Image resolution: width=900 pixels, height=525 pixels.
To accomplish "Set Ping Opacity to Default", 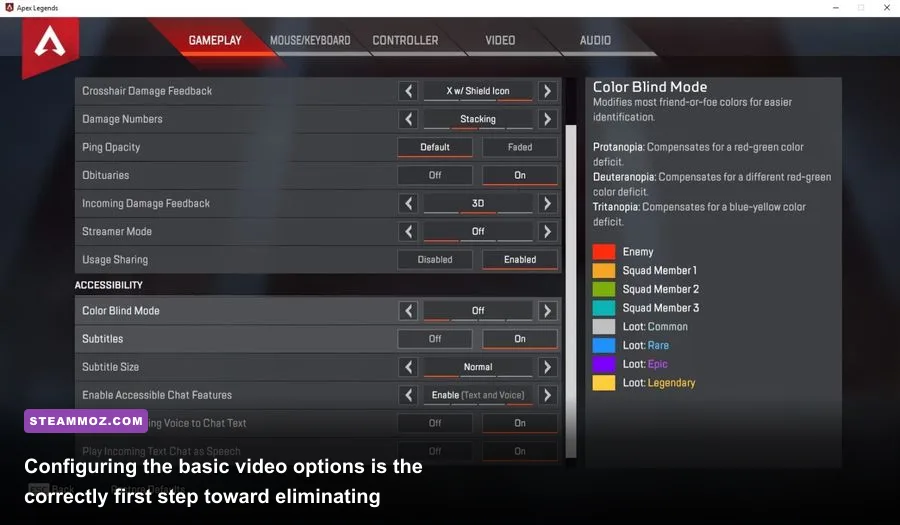I will (435, 147).
